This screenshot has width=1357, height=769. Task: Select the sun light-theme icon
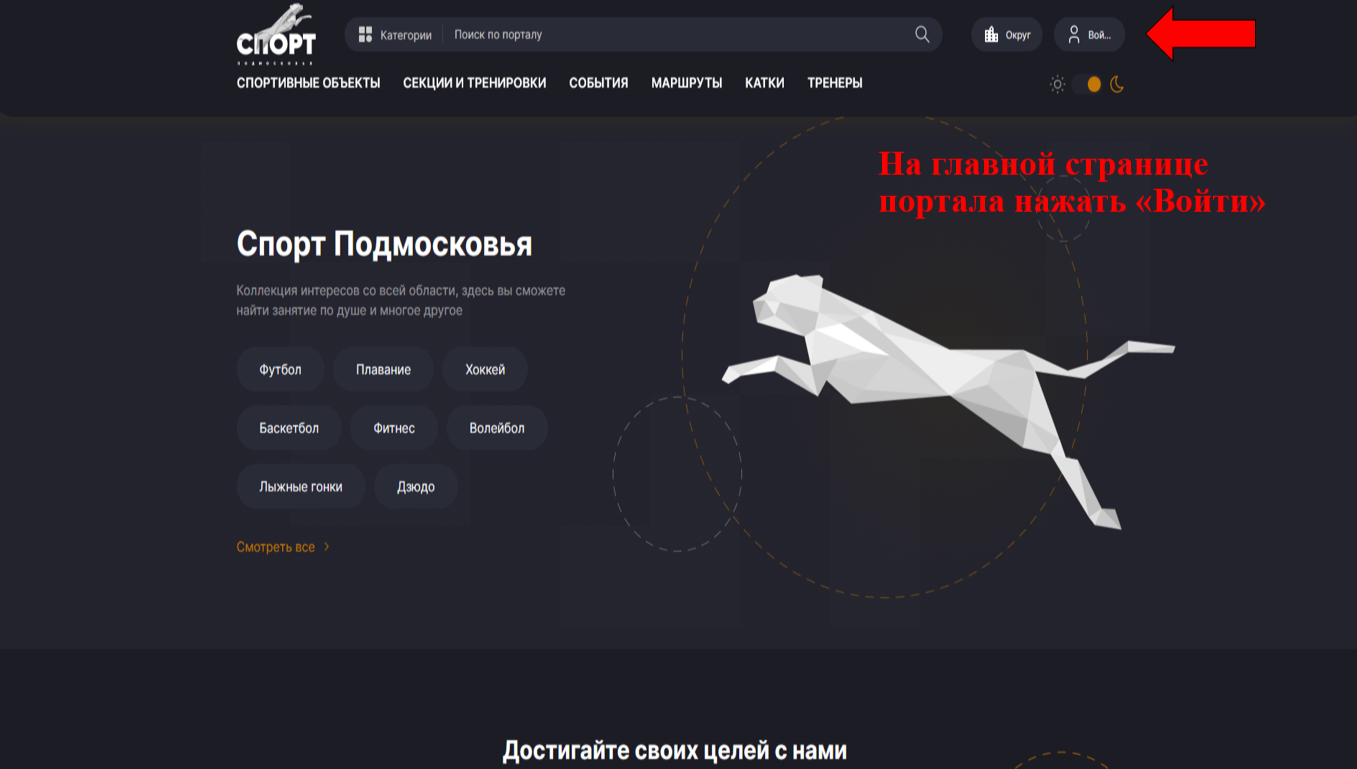pyautogui.click(x=1057, y=84)
